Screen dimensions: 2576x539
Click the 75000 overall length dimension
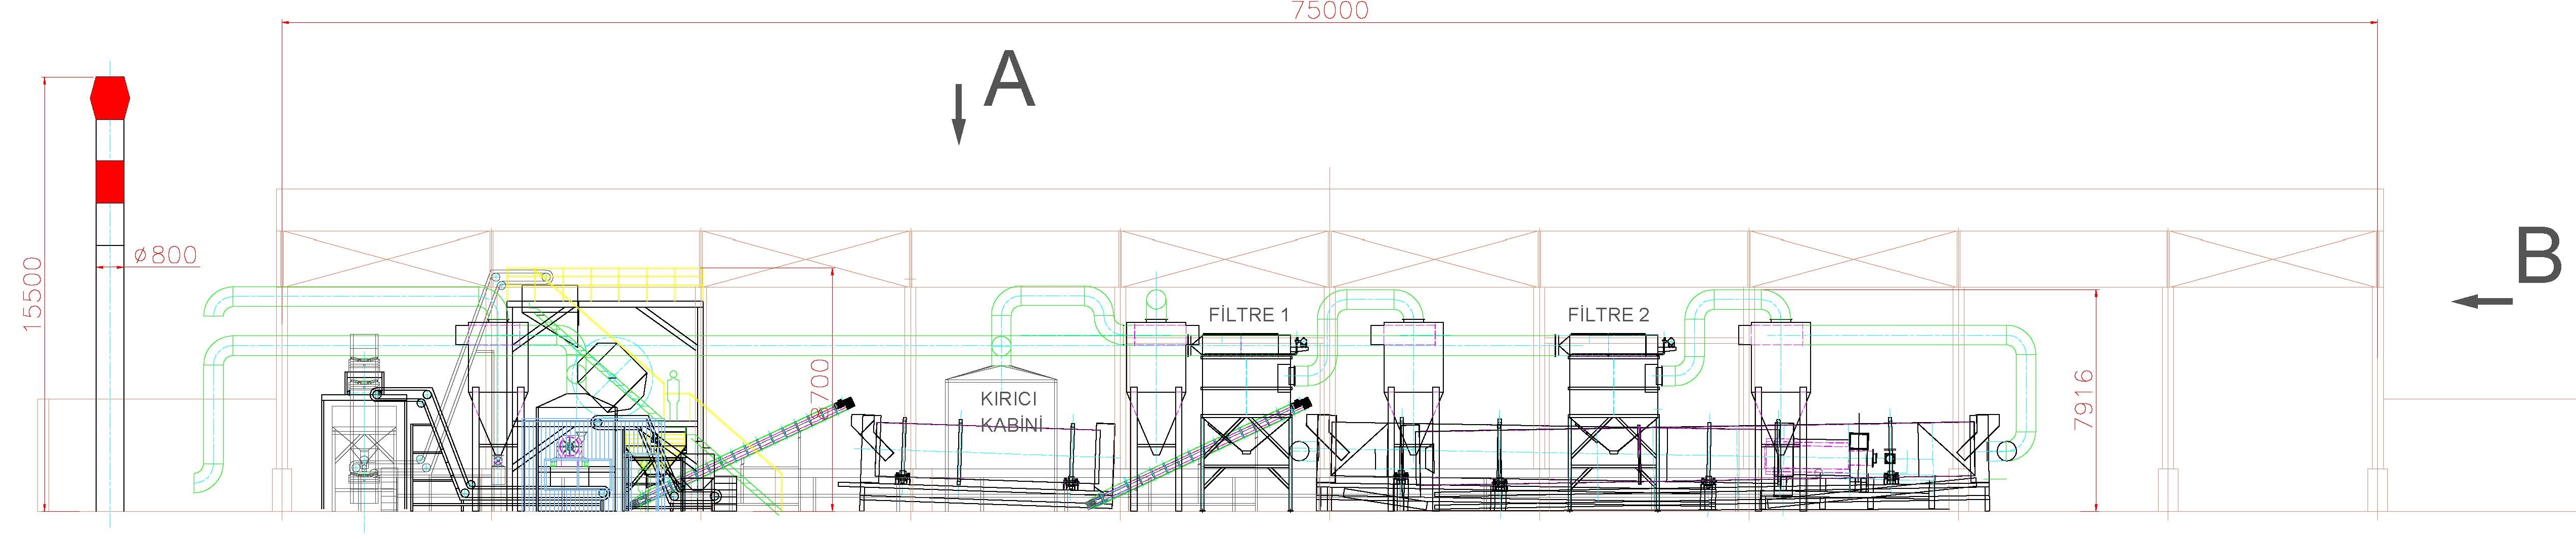click(x=1329, y=11)
